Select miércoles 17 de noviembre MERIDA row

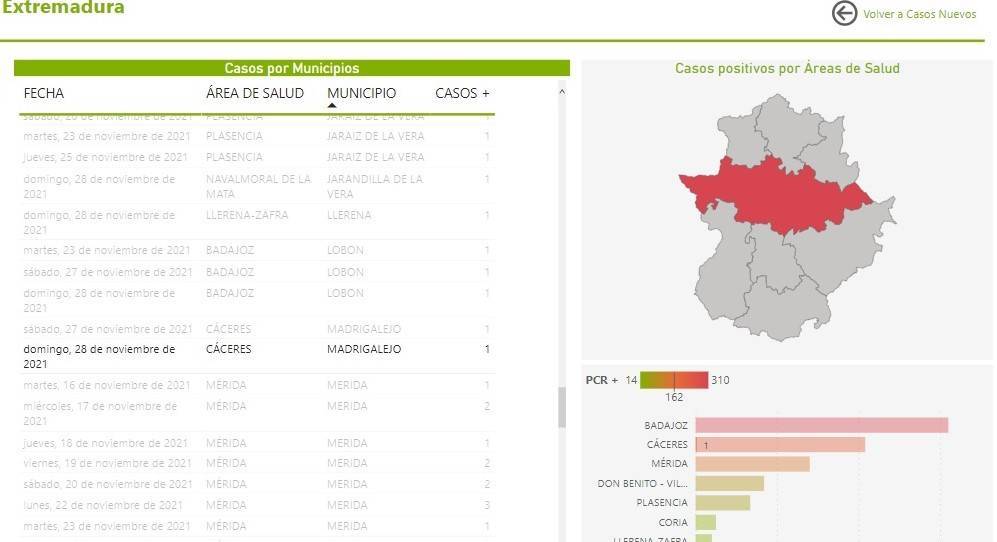point(257,413)
